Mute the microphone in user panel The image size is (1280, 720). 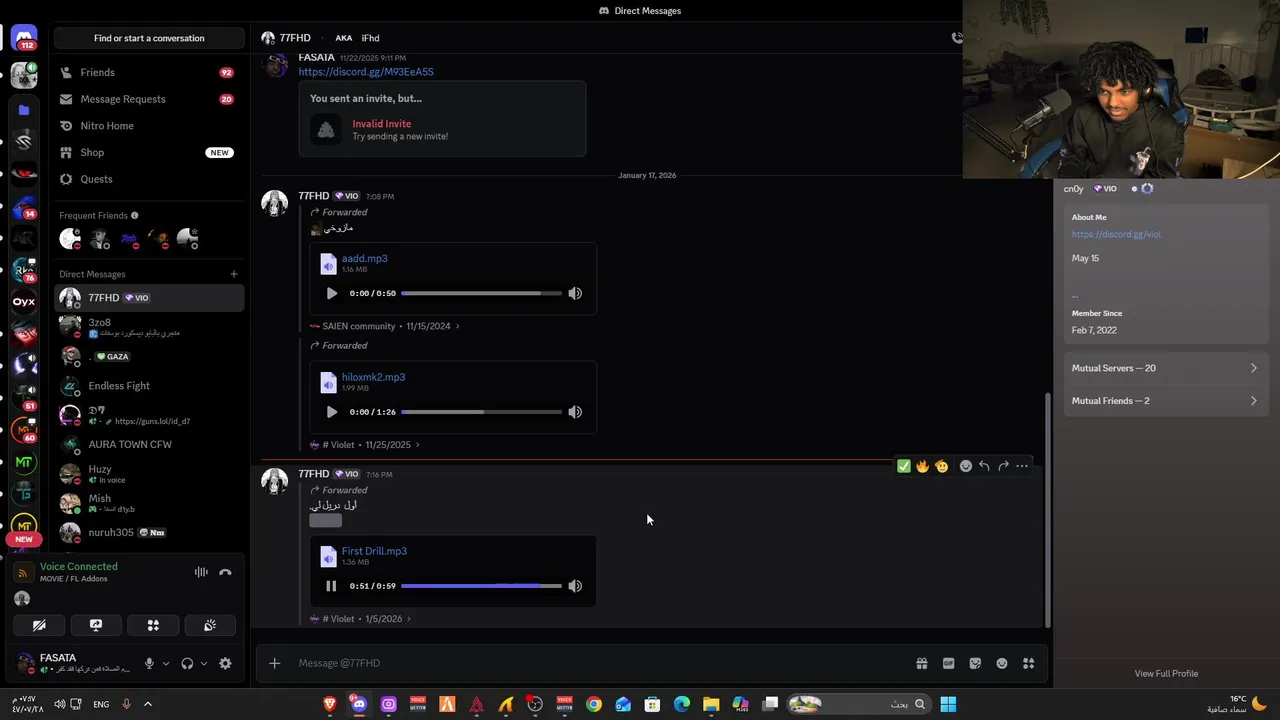tap(149, 663)
